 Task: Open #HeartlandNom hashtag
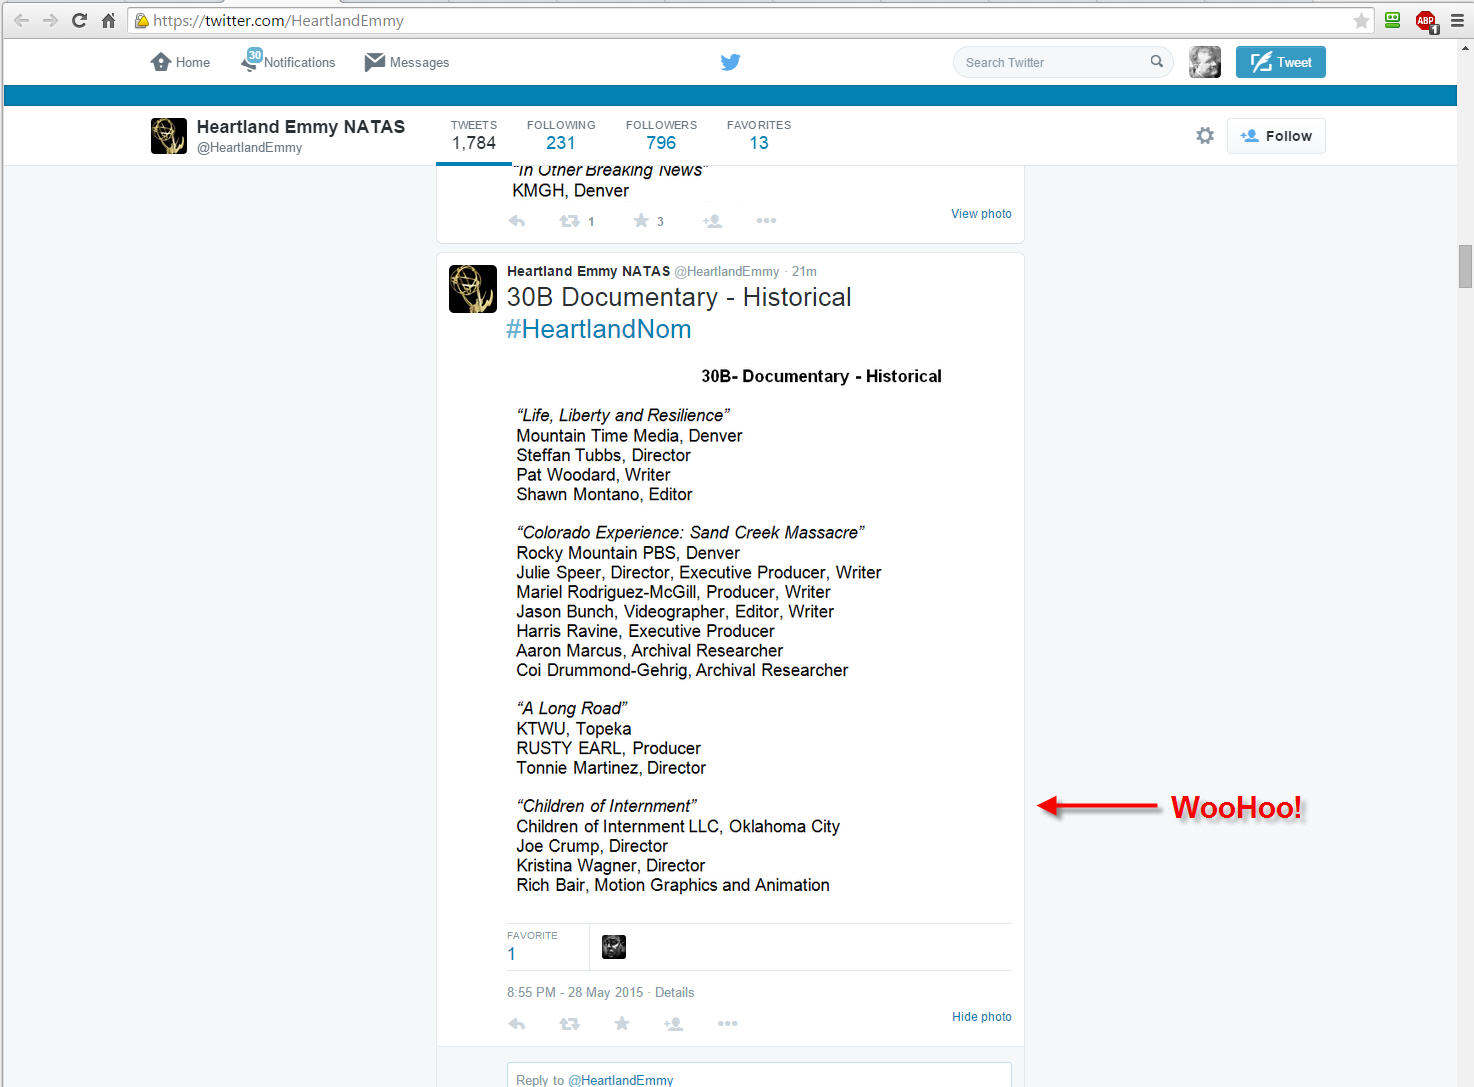(x=599, y=329)
